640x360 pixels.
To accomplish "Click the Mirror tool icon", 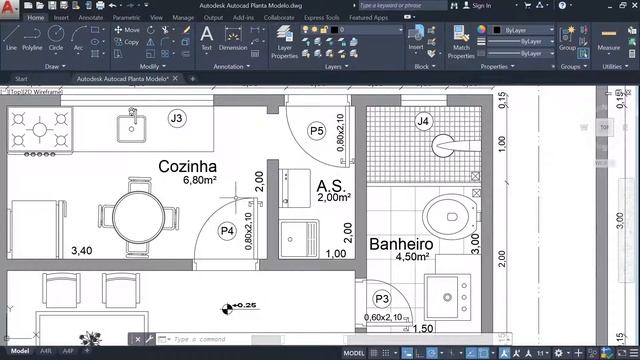I will click(x=151, y=42).
